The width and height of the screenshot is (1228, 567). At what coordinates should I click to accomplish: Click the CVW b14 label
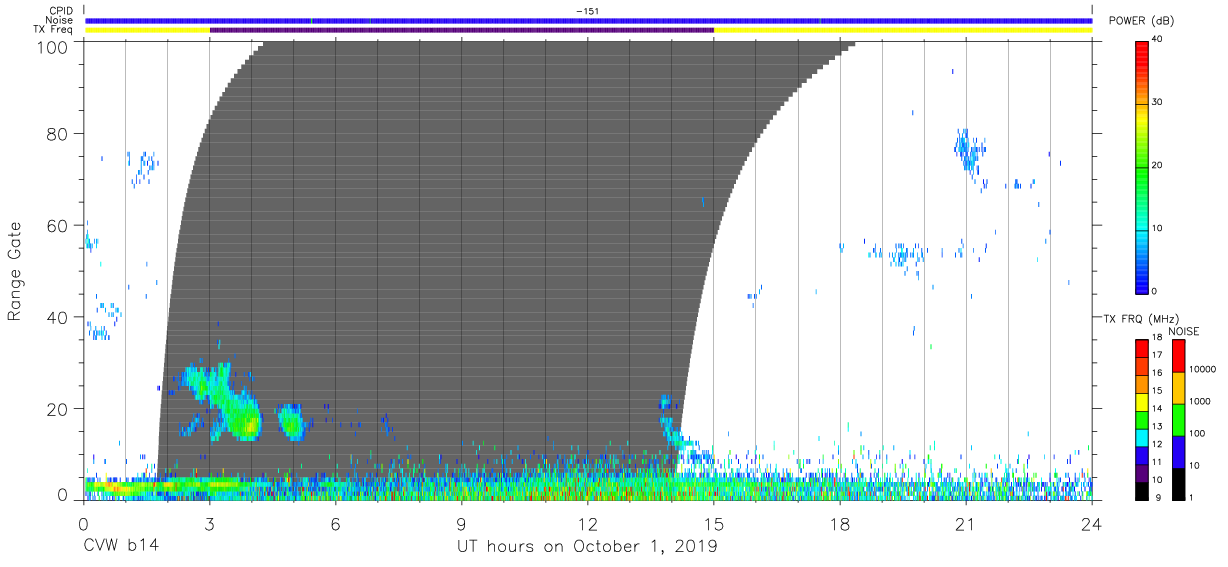coord(120,547)
